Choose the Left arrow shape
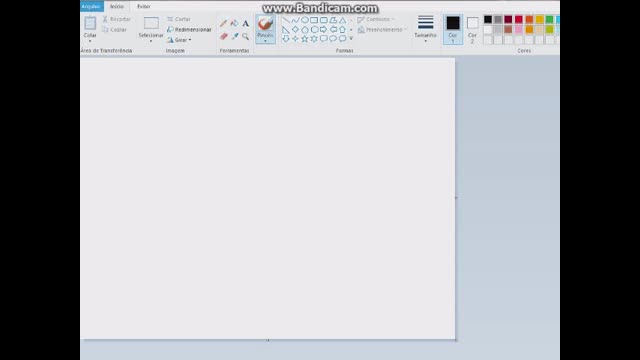This screenshot has height=360, width=640. 333,29
